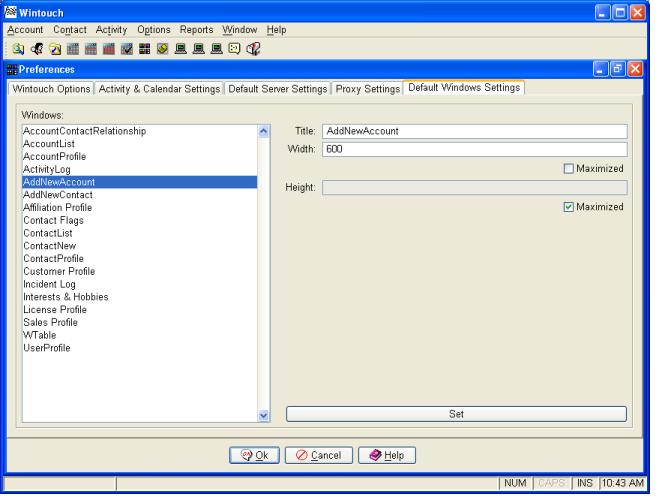Click the Help button at the bottom

pyautogui.click(x=387, y=455)
